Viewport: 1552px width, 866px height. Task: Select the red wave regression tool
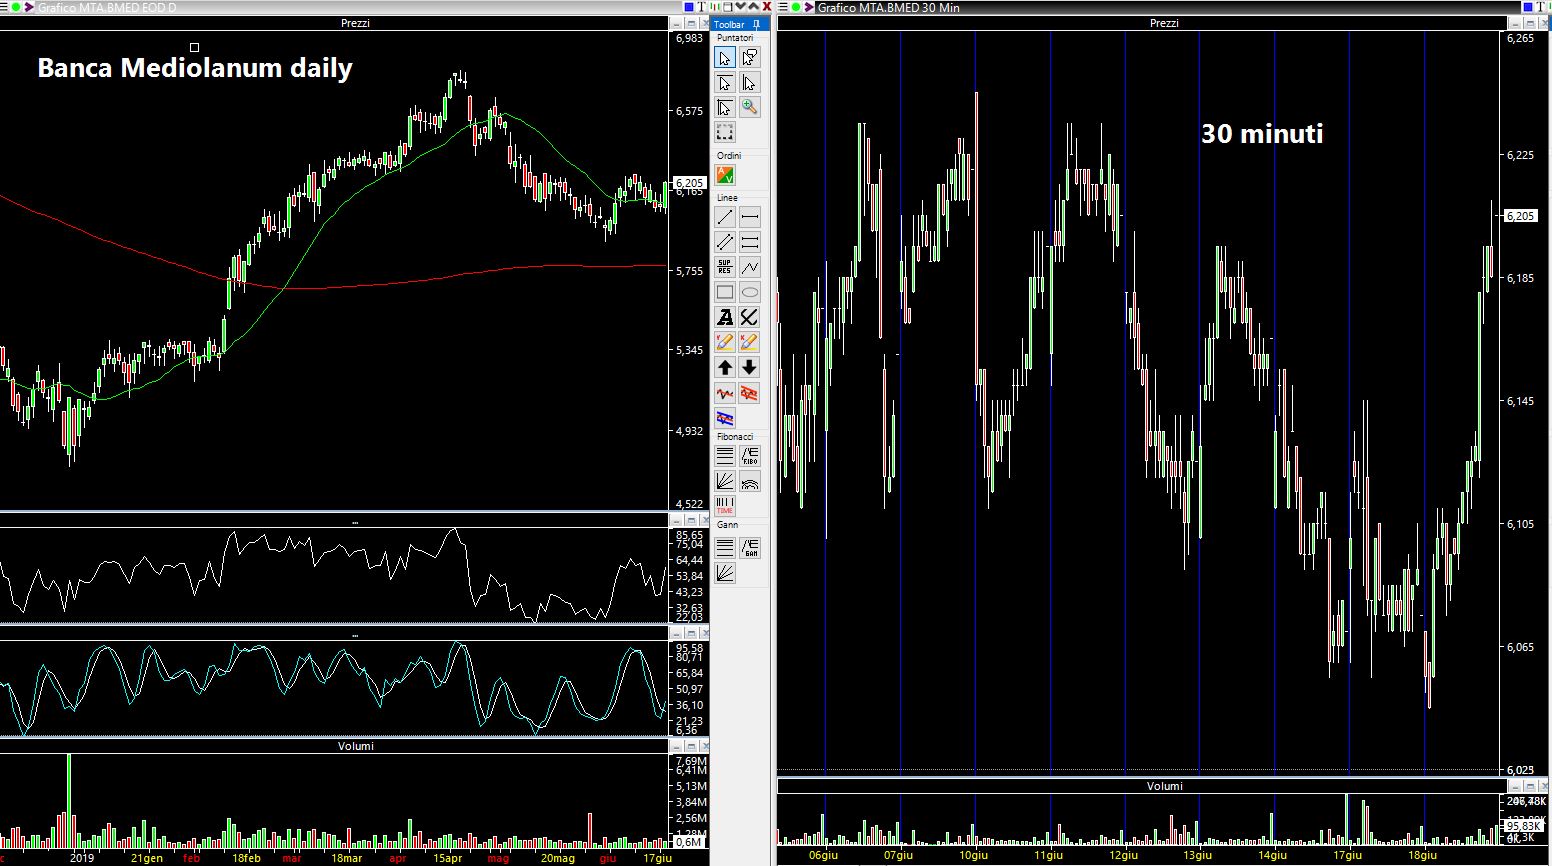725,393
